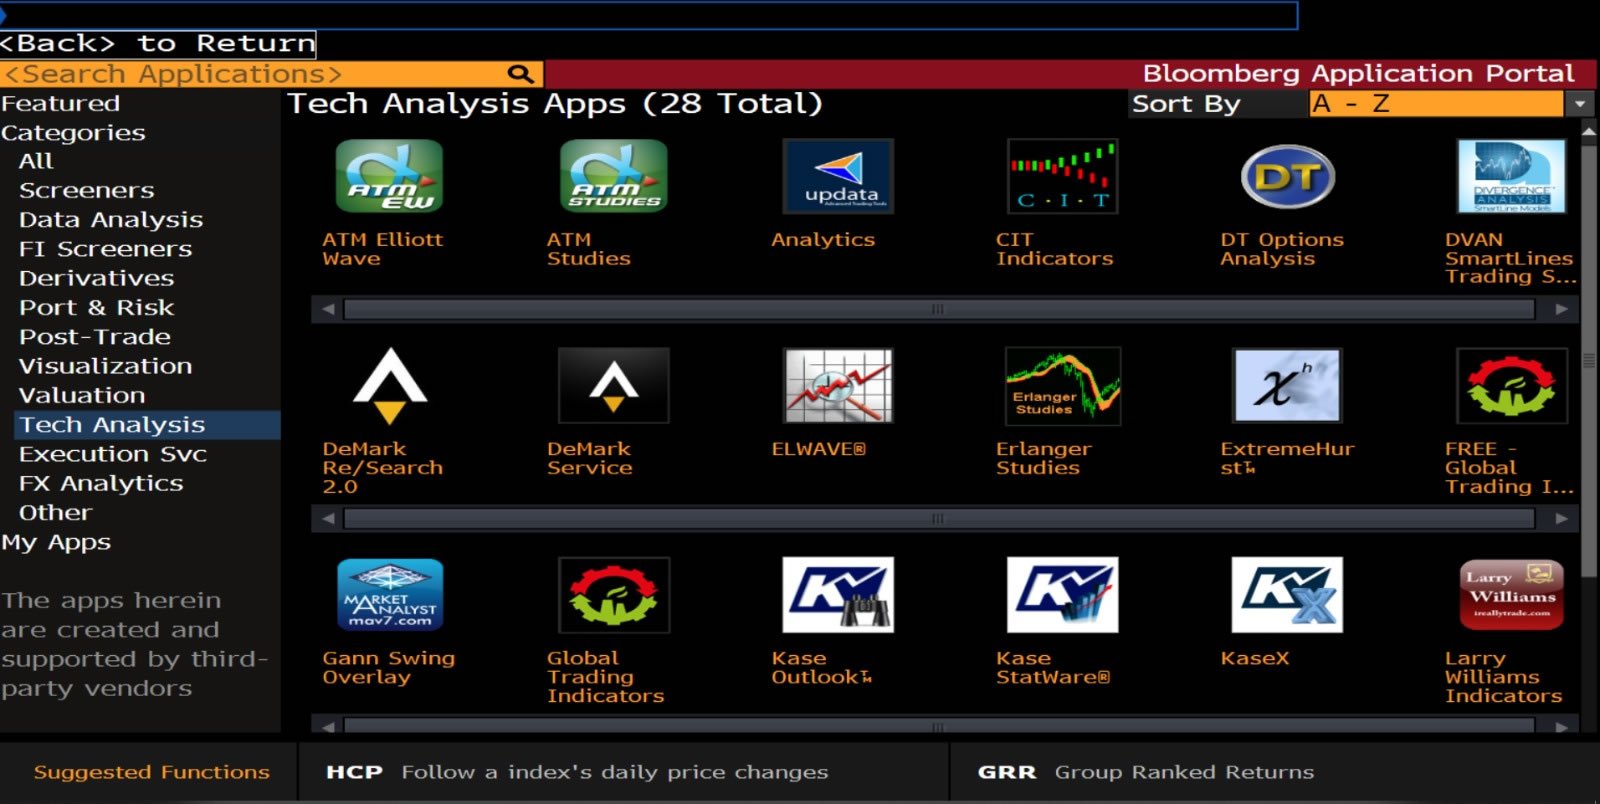Click left arrow of third row scrollbar
The image size is (1600, 804).
pyautogui.click(x=327, y=727)
